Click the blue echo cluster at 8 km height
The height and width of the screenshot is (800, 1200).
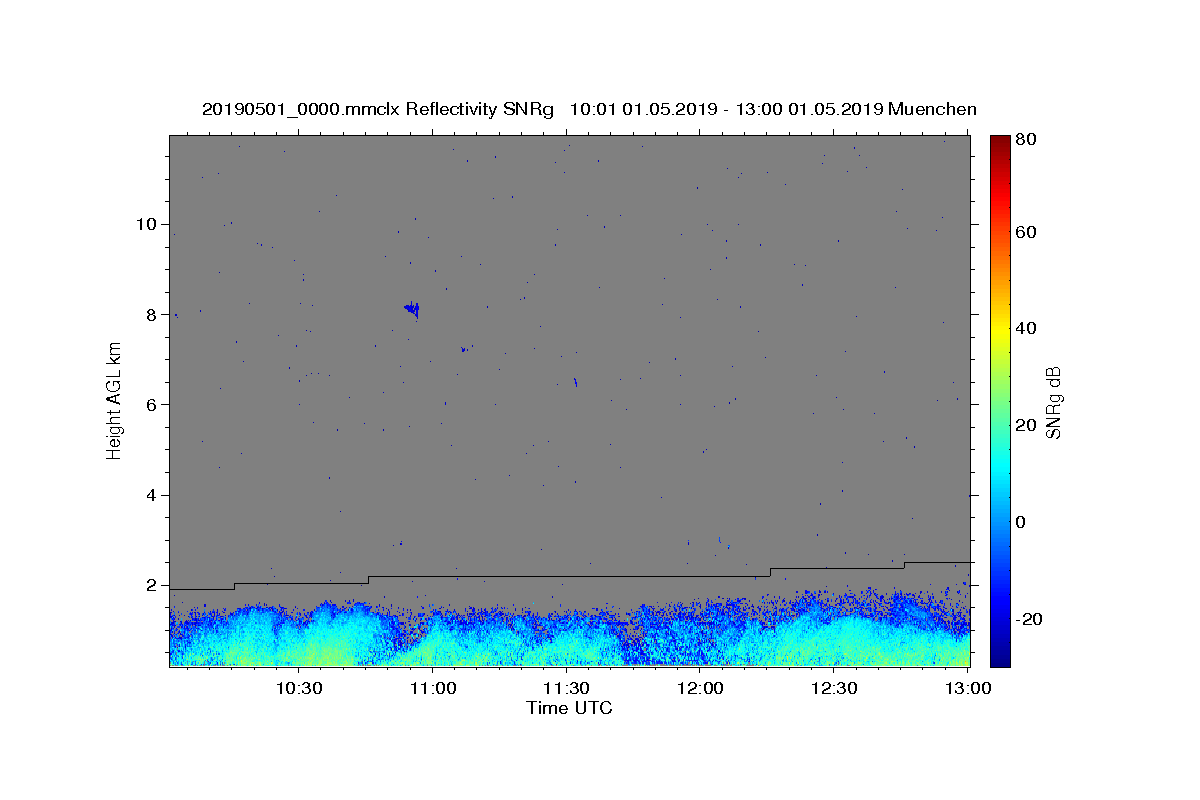point(412,309)
